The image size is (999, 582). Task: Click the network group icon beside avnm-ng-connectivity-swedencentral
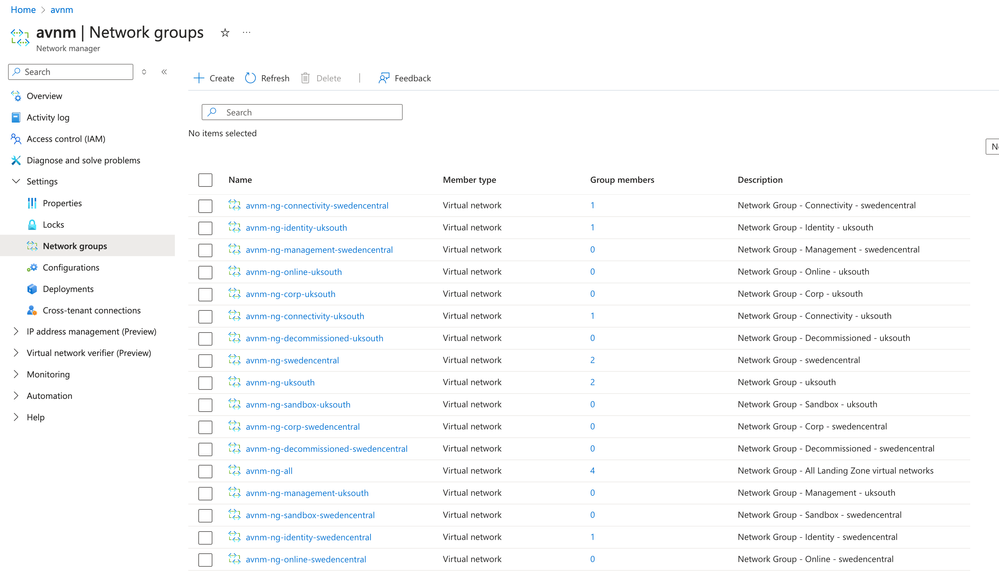(x=234, y=205)
